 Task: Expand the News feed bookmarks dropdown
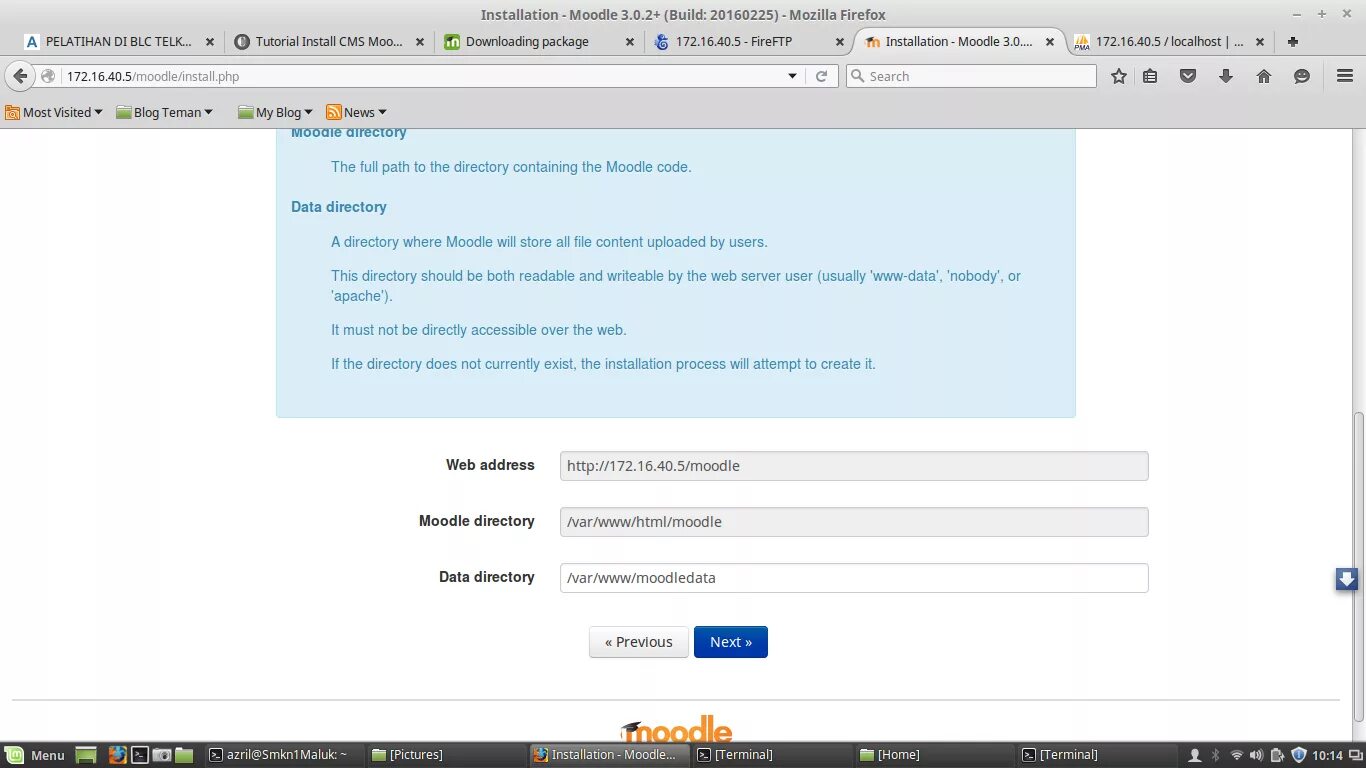(356, 112)
